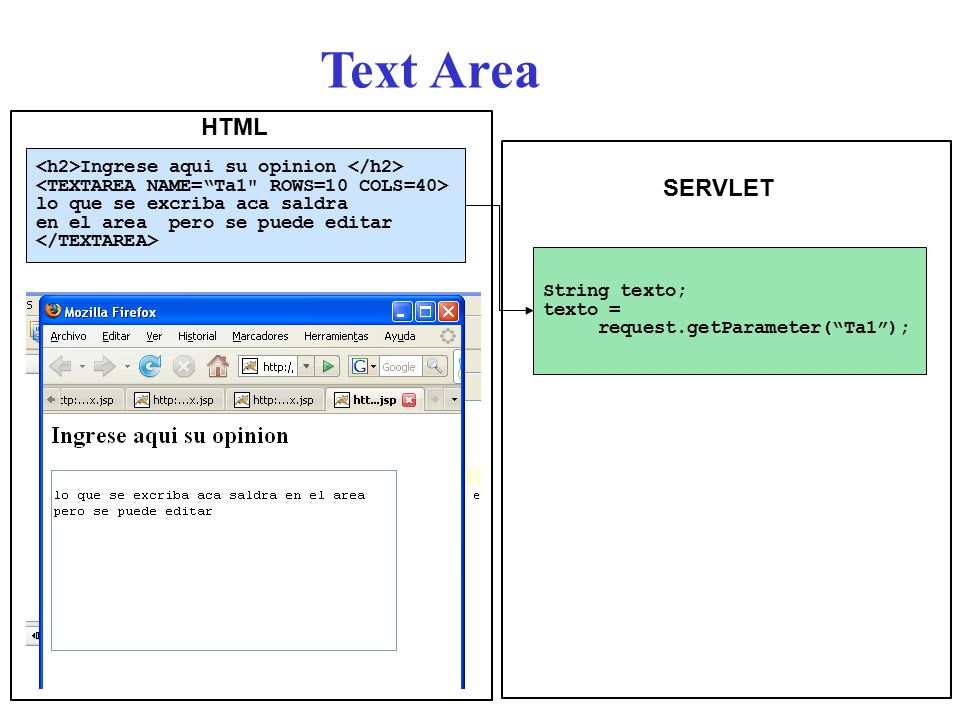The image size is (960, 720).
Task: Click the Firefox Forward arrow button
Action: [x=105, y=366]
